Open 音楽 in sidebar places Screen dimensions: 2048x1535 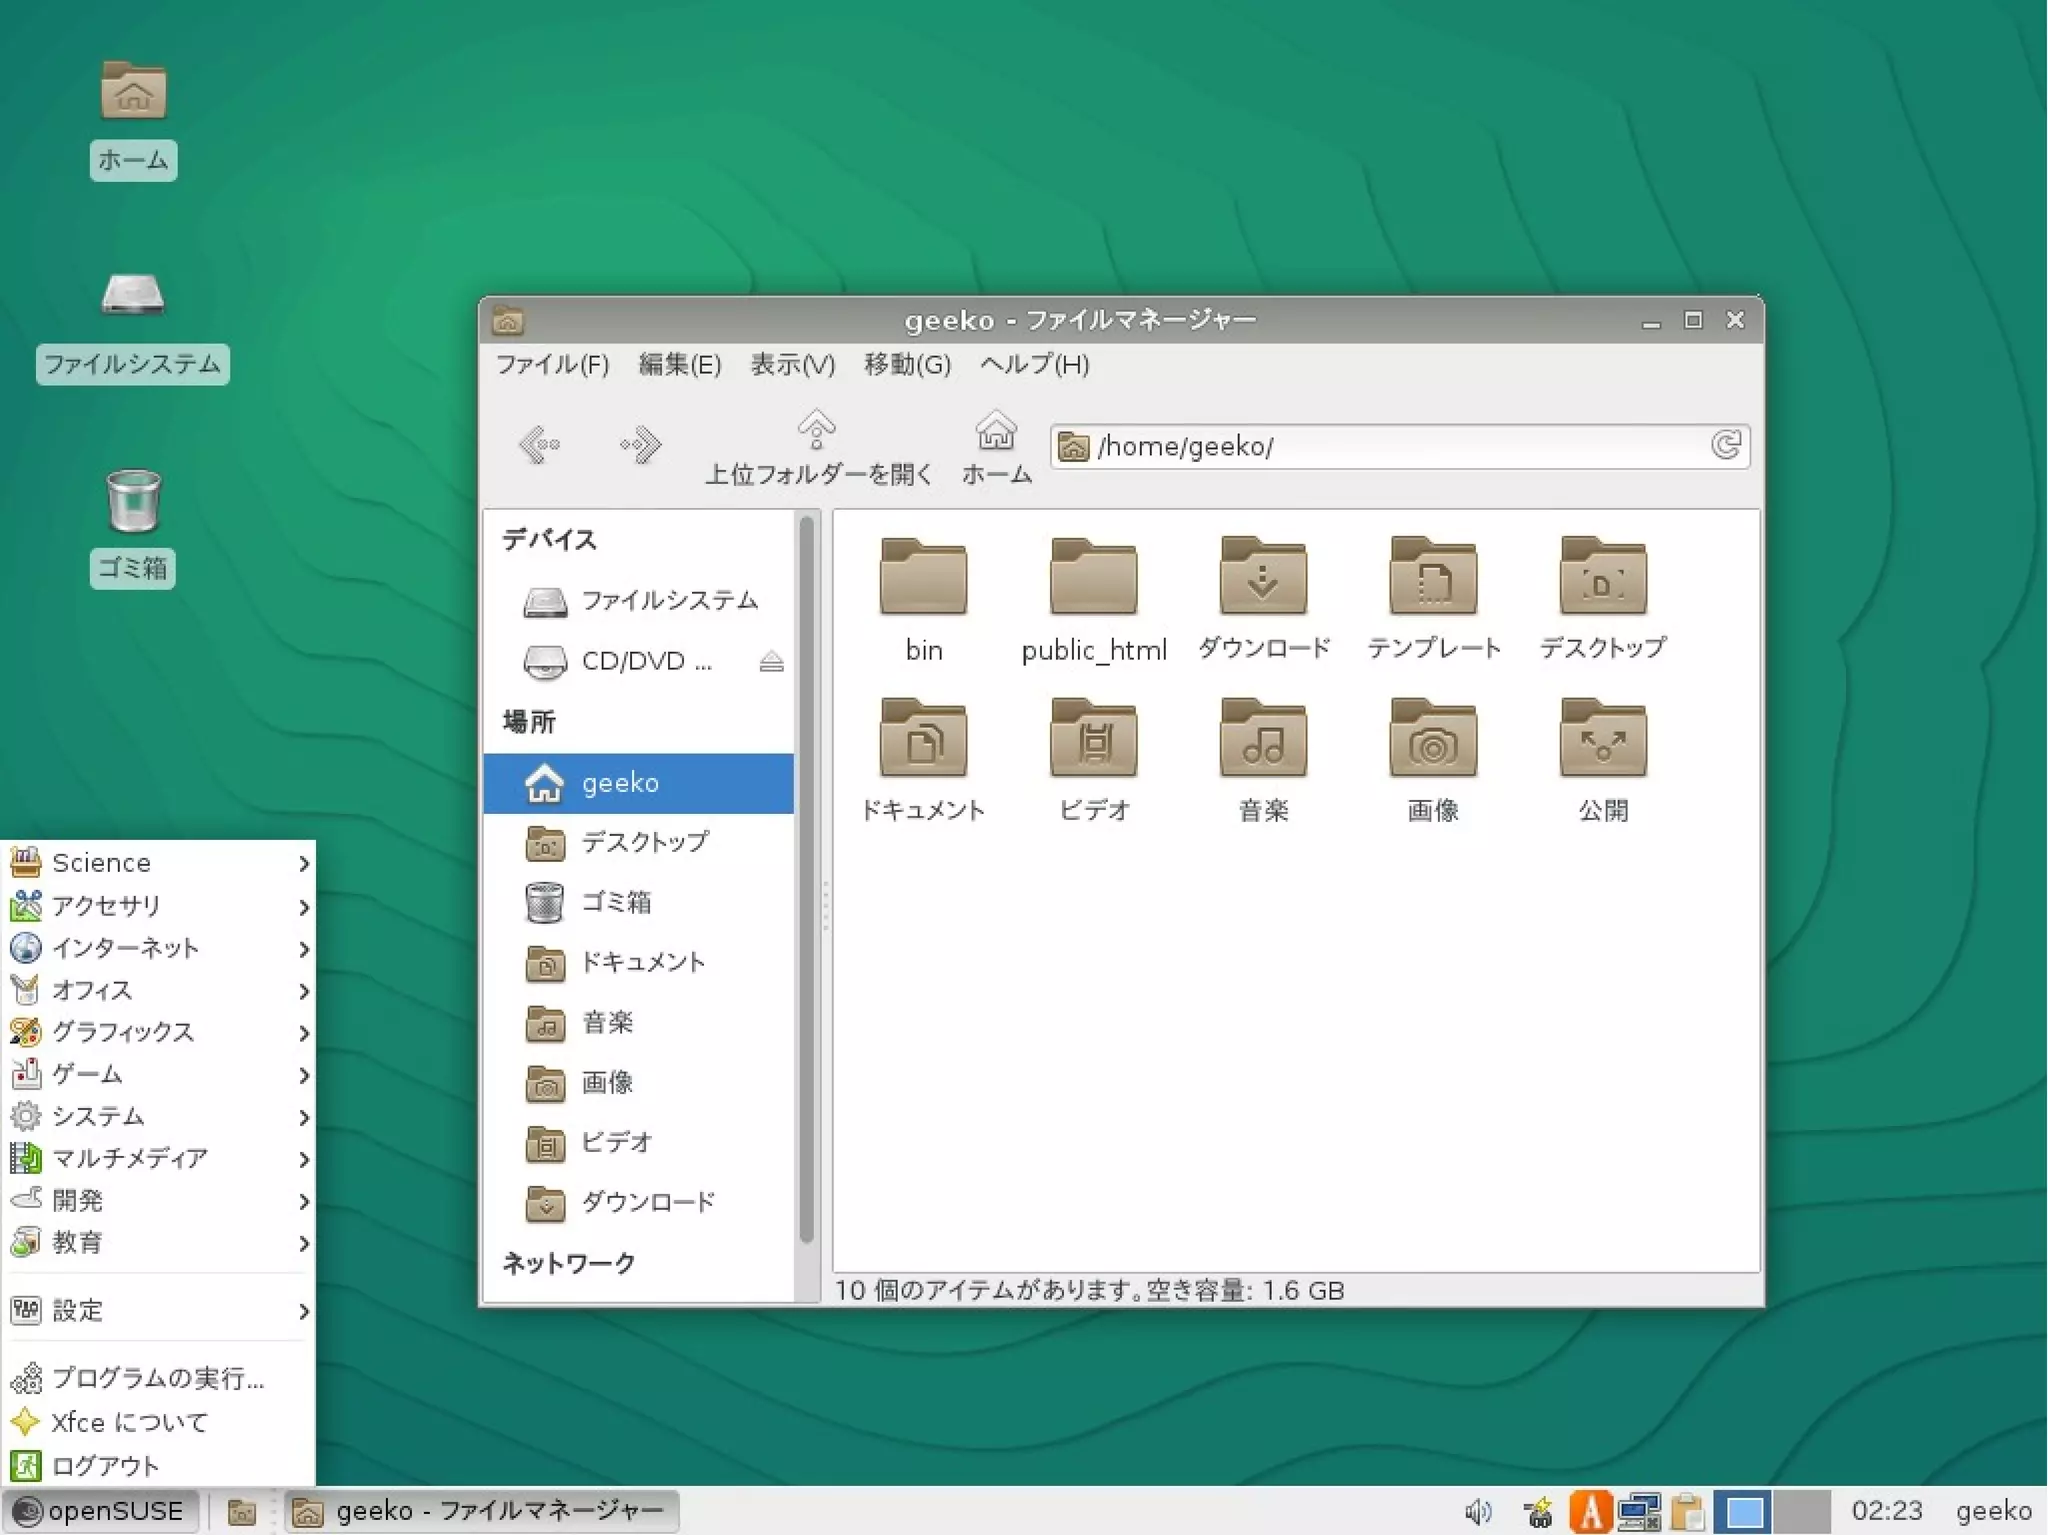[639, 1023]
